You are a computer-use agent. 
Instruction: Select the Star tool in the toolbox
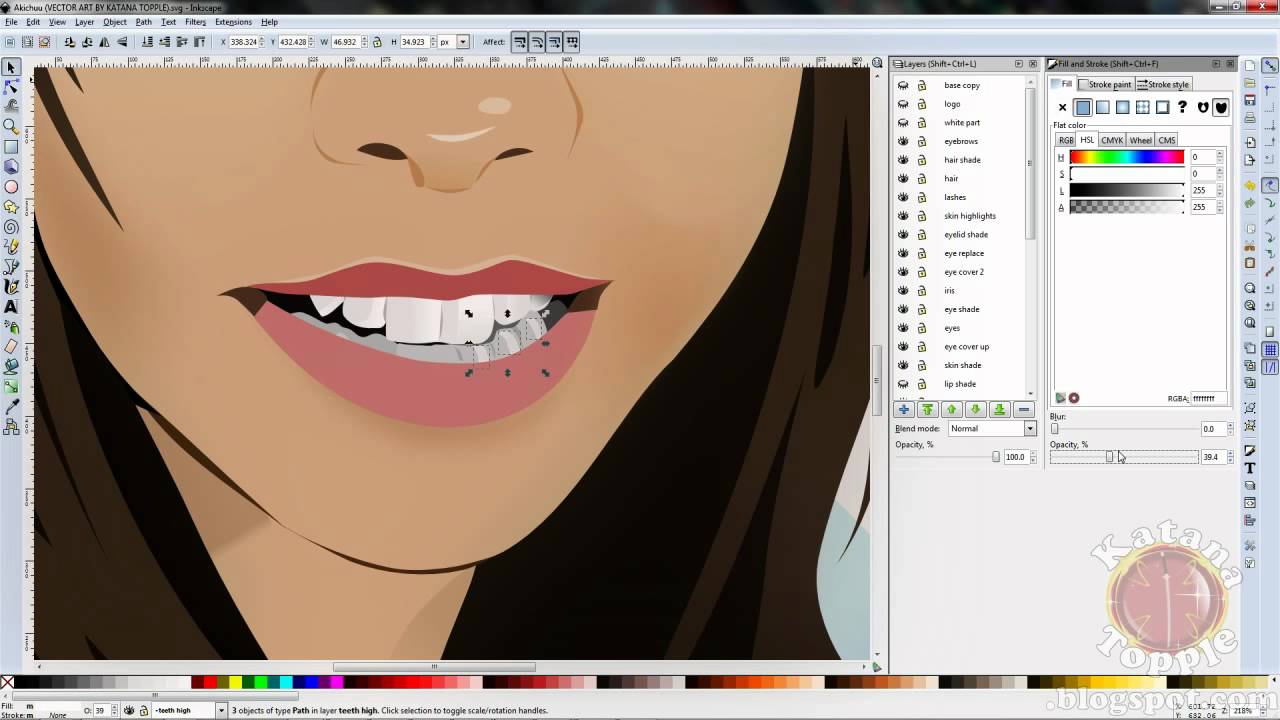click(11, 207)
